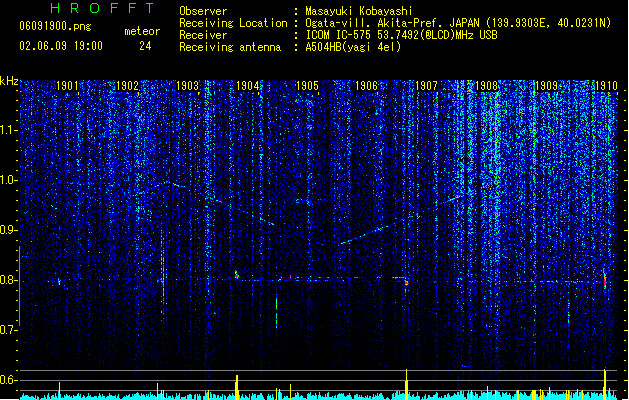Click the kHz axis unit label
Image resolution: width=629 pixels, height=400 pixels.
click(9, 81)
